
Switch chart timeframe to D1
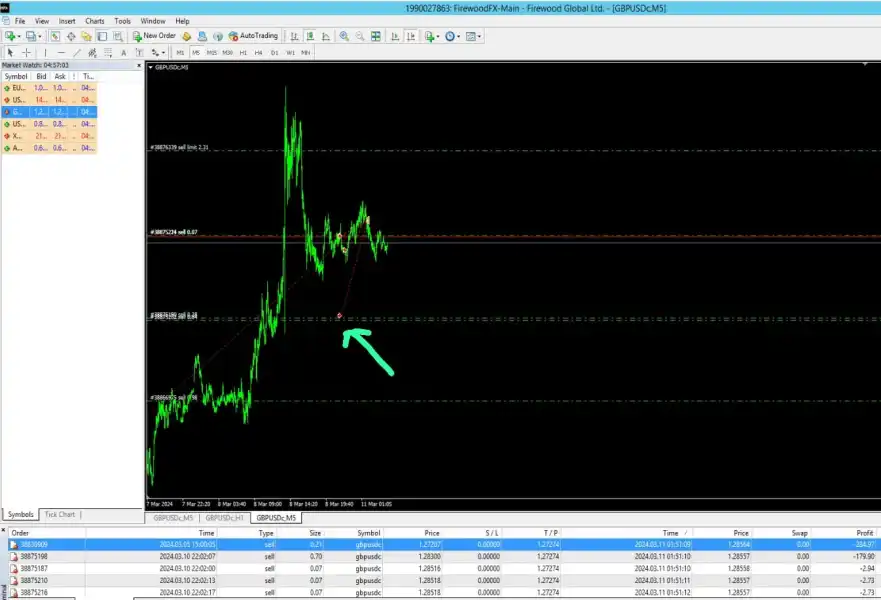[x=274, y=52]
